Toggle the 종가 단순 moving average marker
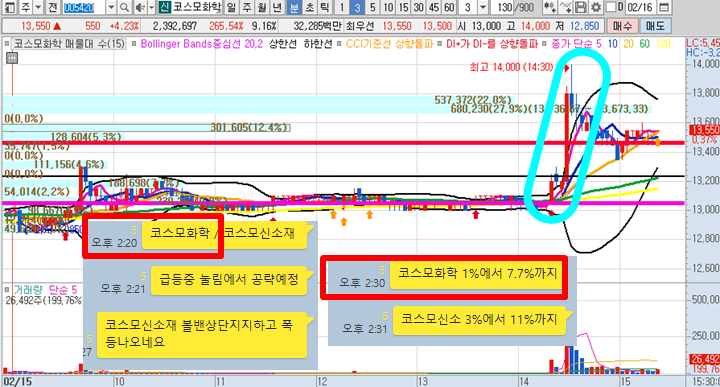Viewport: 720px width, 387px height. (x=545, y=44)
